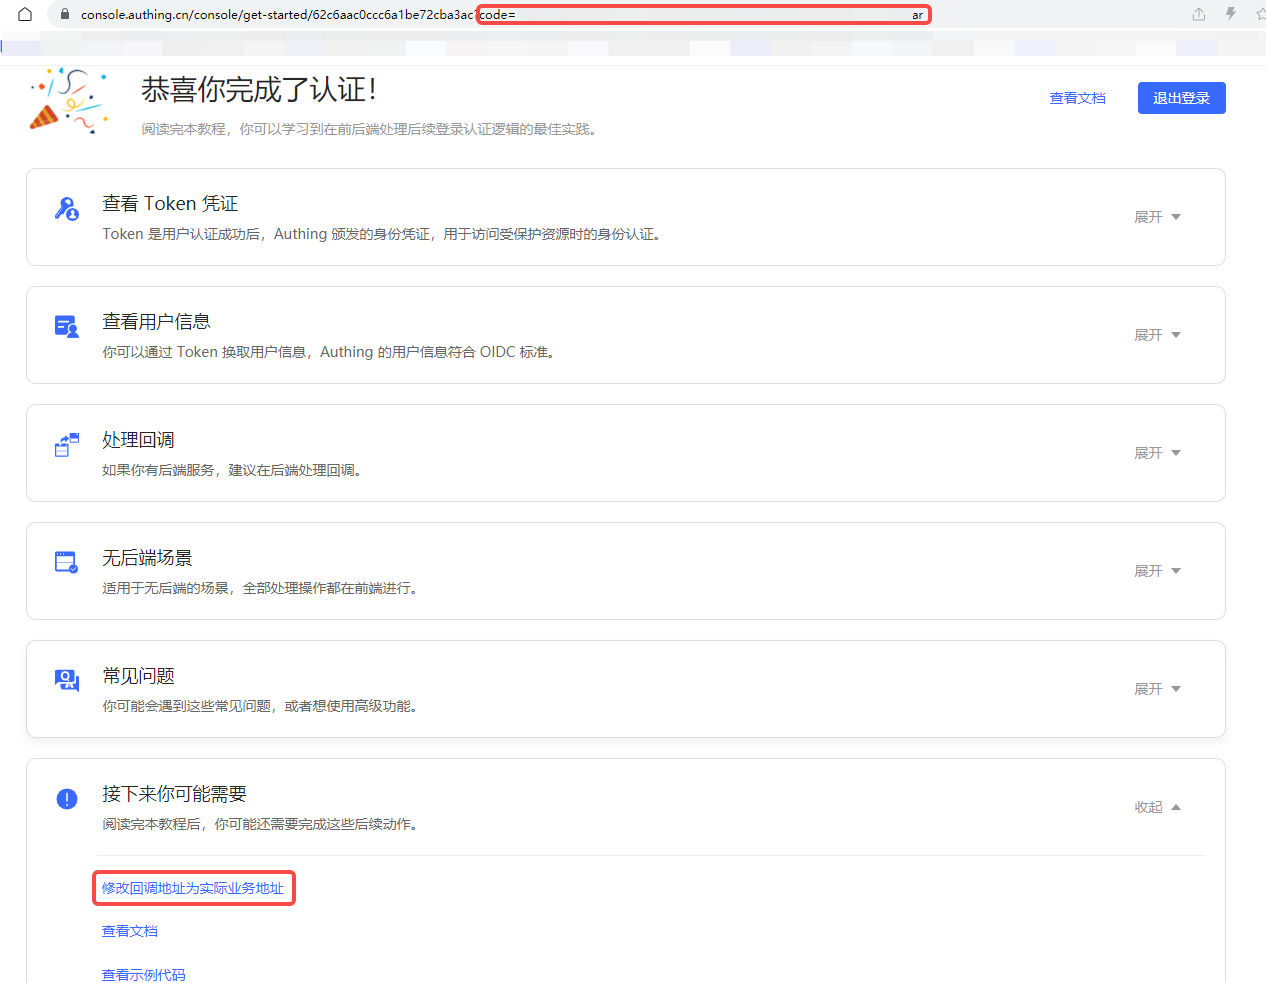Image resolution: width=1266 pixels, height=983 pixels.
Task: Click the 退出登录 button
Action: click(x=1181, y=98)
